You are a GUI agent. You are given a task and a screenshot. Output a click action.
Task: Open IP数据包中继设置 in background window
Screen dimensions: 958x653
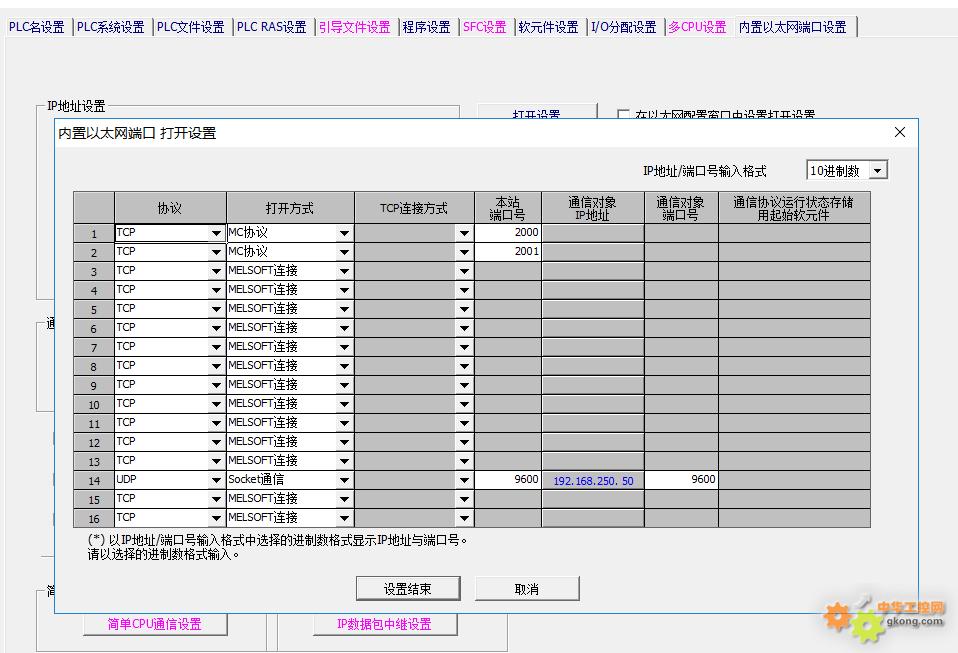(384, 624)
